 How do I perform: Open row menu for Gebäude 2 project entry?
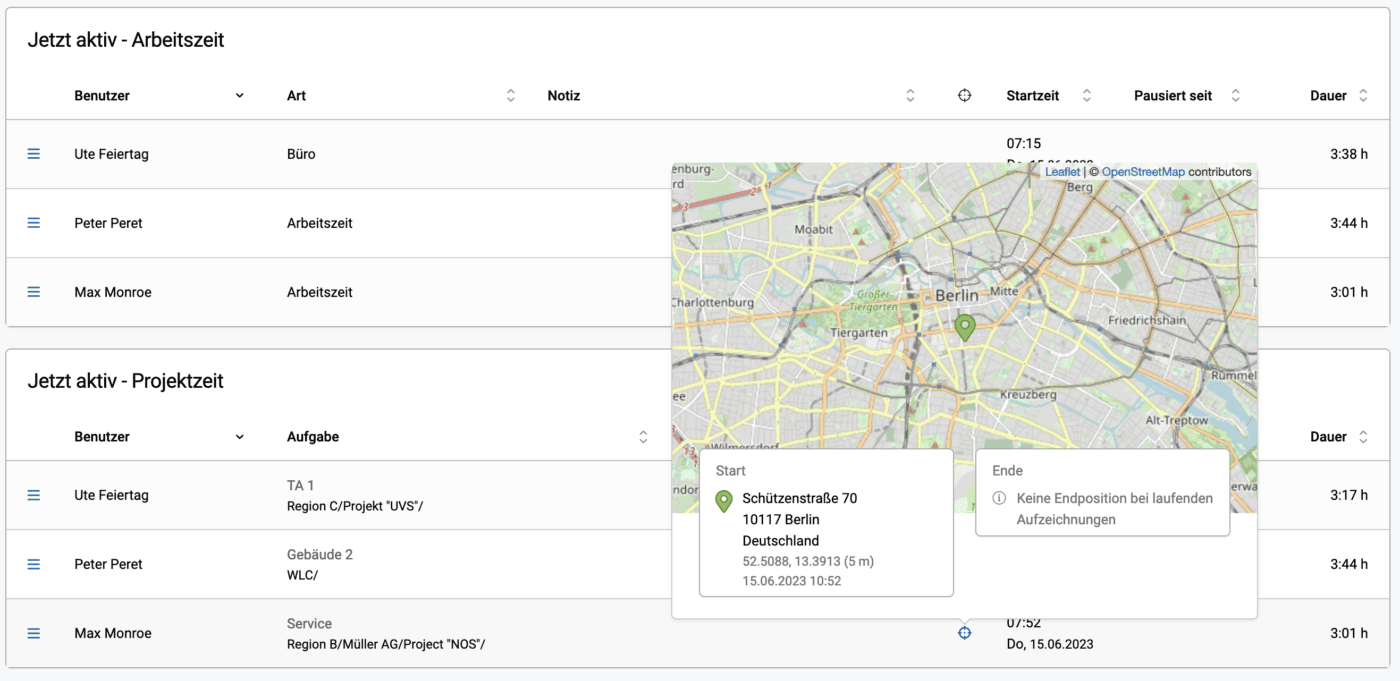pyautogui.click(x=33, y=564)
